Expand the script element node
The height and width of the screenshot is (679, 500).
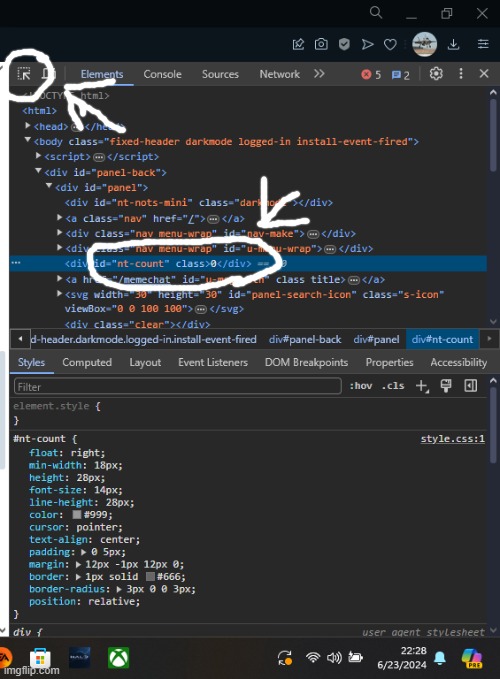(38, 155)
